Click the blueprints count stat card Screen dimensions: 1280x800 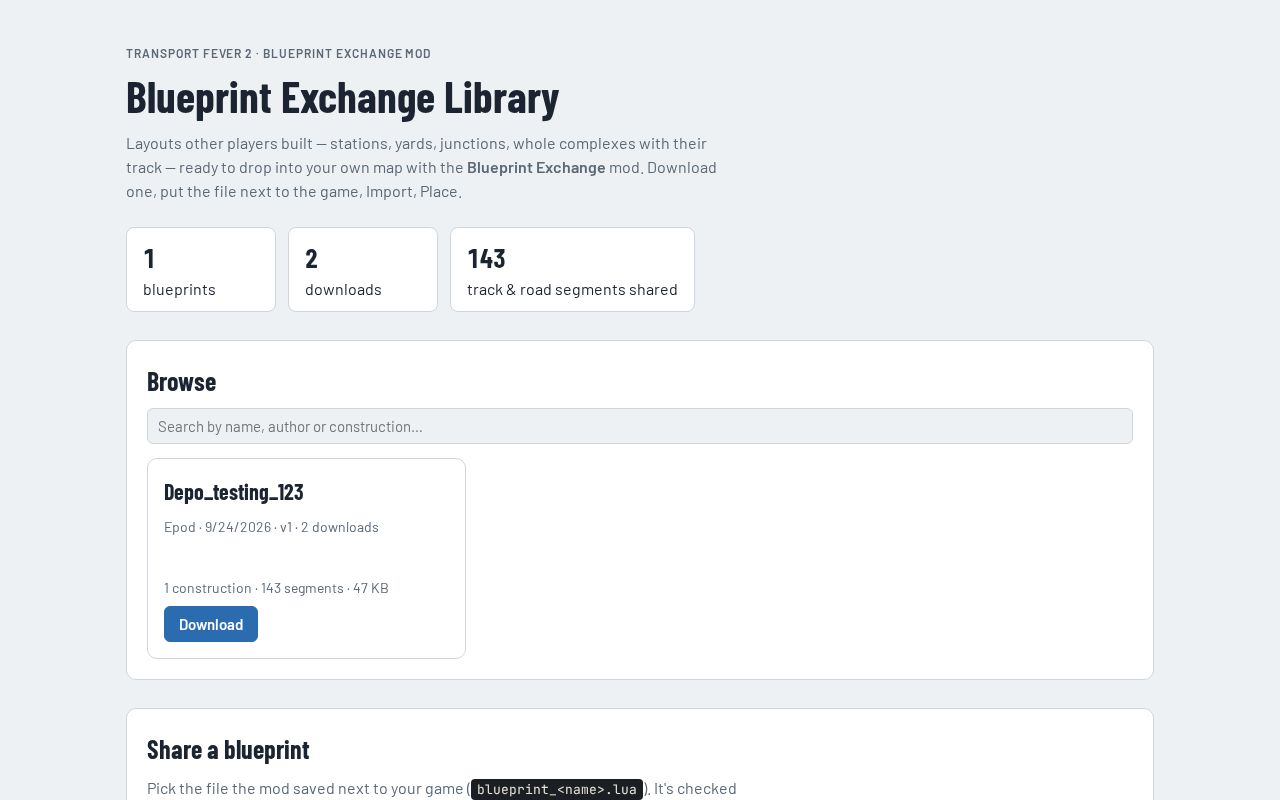click(x=201, y=270)
